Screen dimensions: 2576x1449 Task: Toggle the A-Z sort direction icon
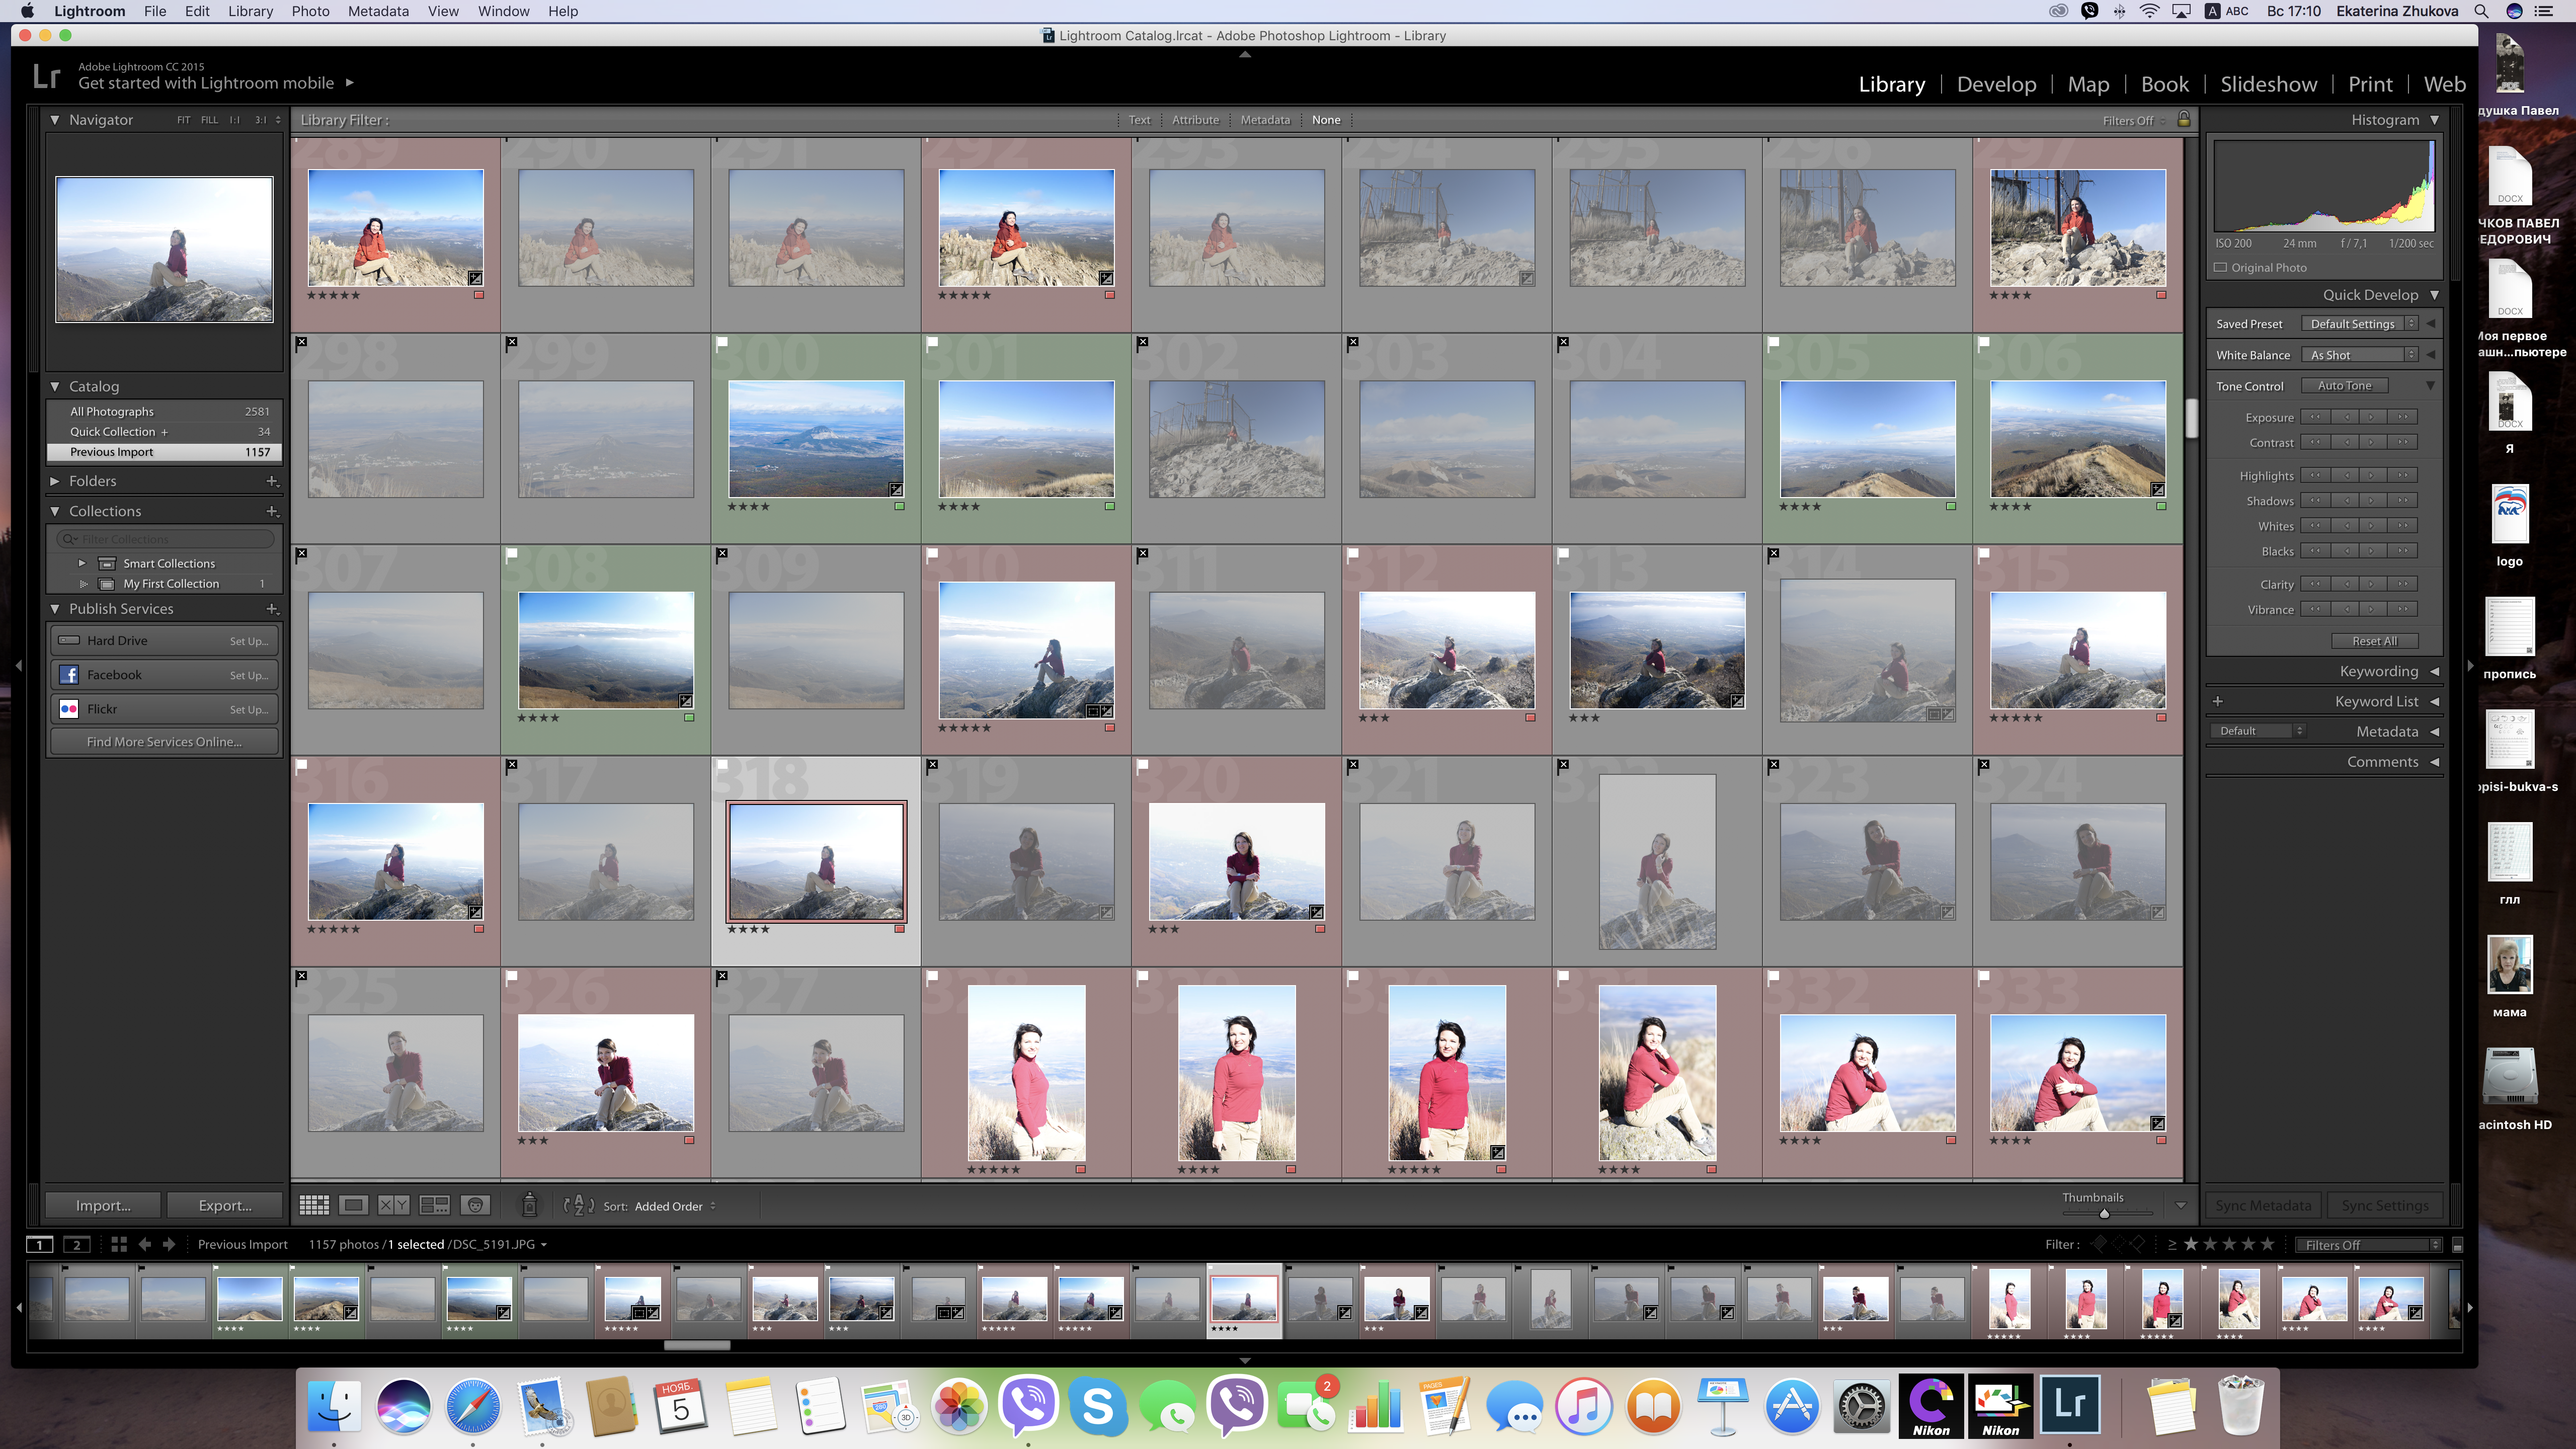click(578, 1206)
